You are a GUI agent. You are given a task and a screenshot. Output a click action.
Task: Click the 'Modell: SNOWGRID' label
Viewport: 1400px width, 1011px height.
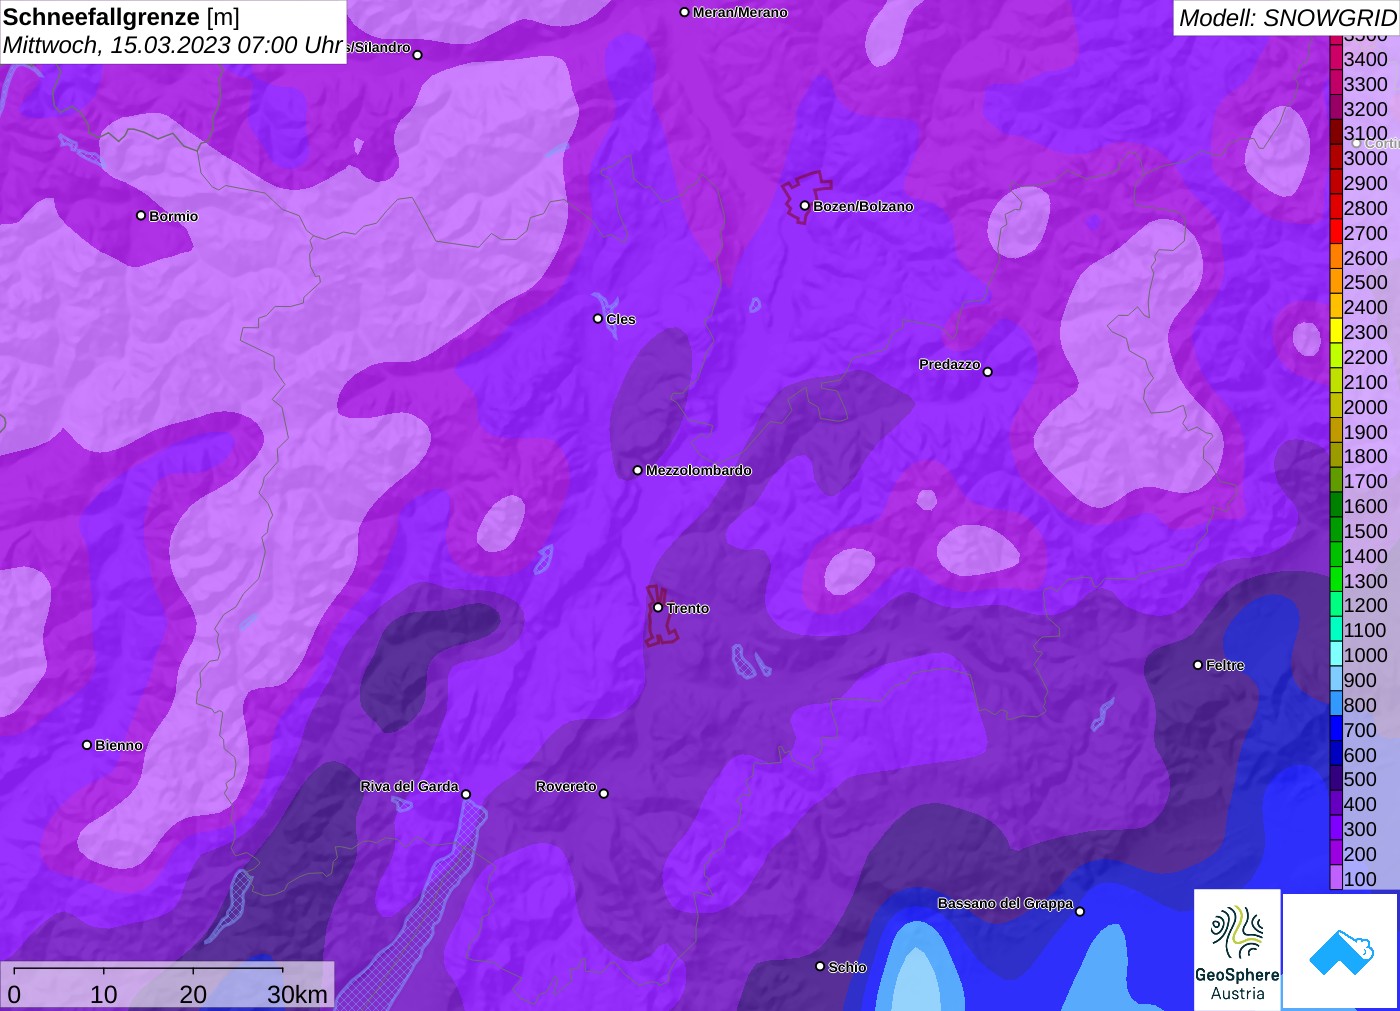1288,18
